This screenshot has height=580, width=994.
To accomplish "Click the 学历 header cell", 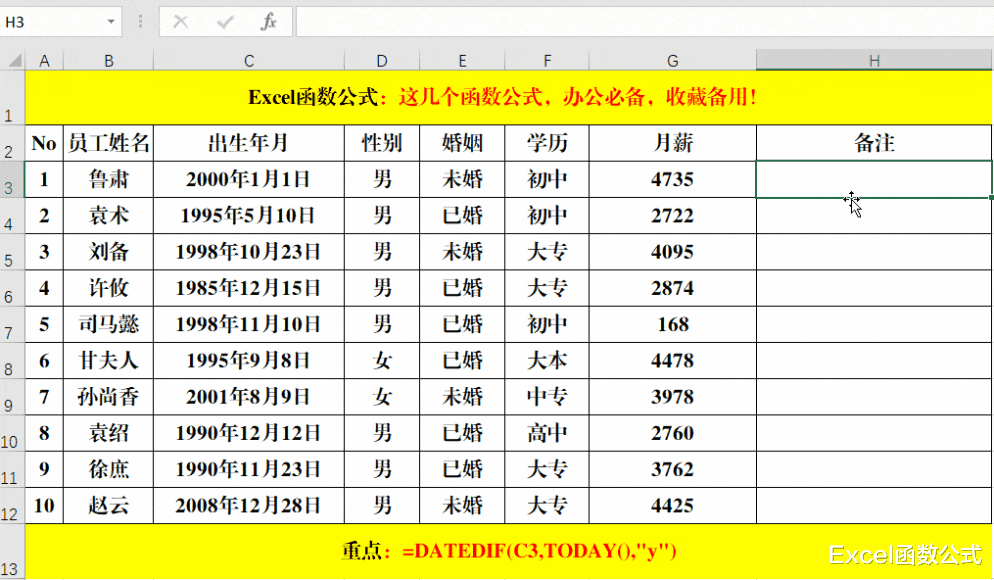I will click(x=546, y=143).
